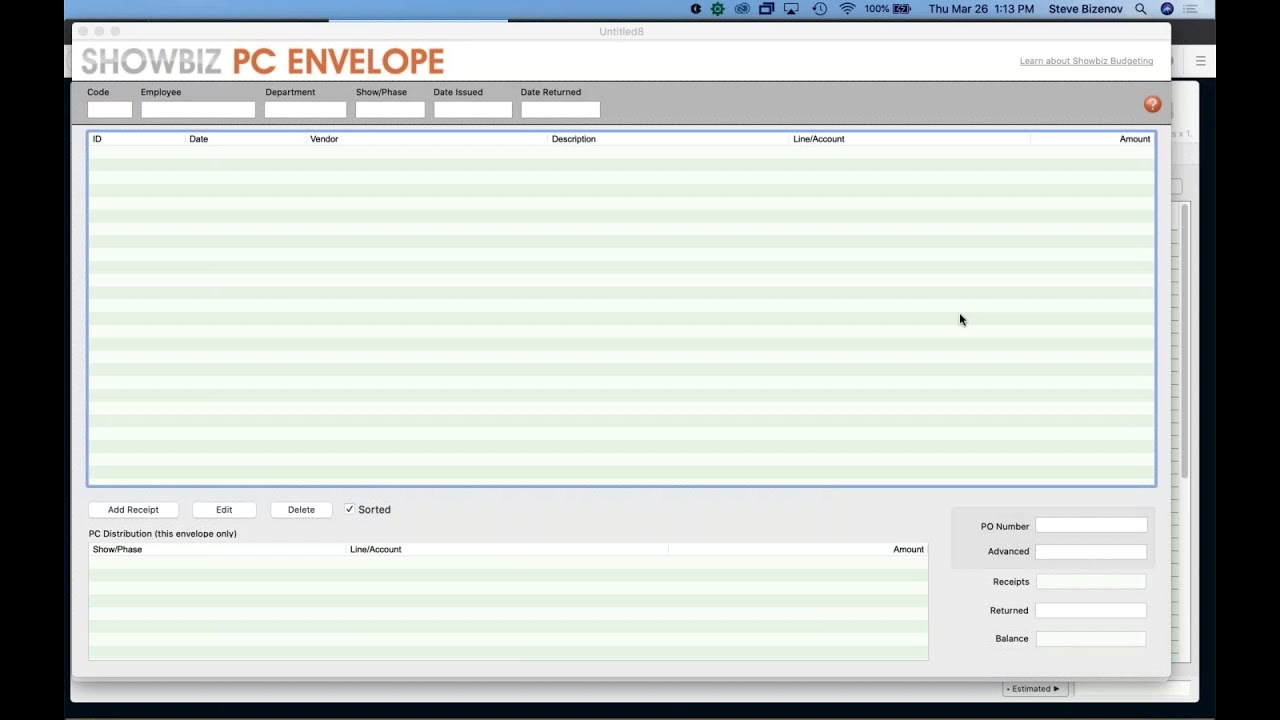Click the hamburger menu icon in the background window
Screen dimensions: 1280x720
click(1200, 61)
